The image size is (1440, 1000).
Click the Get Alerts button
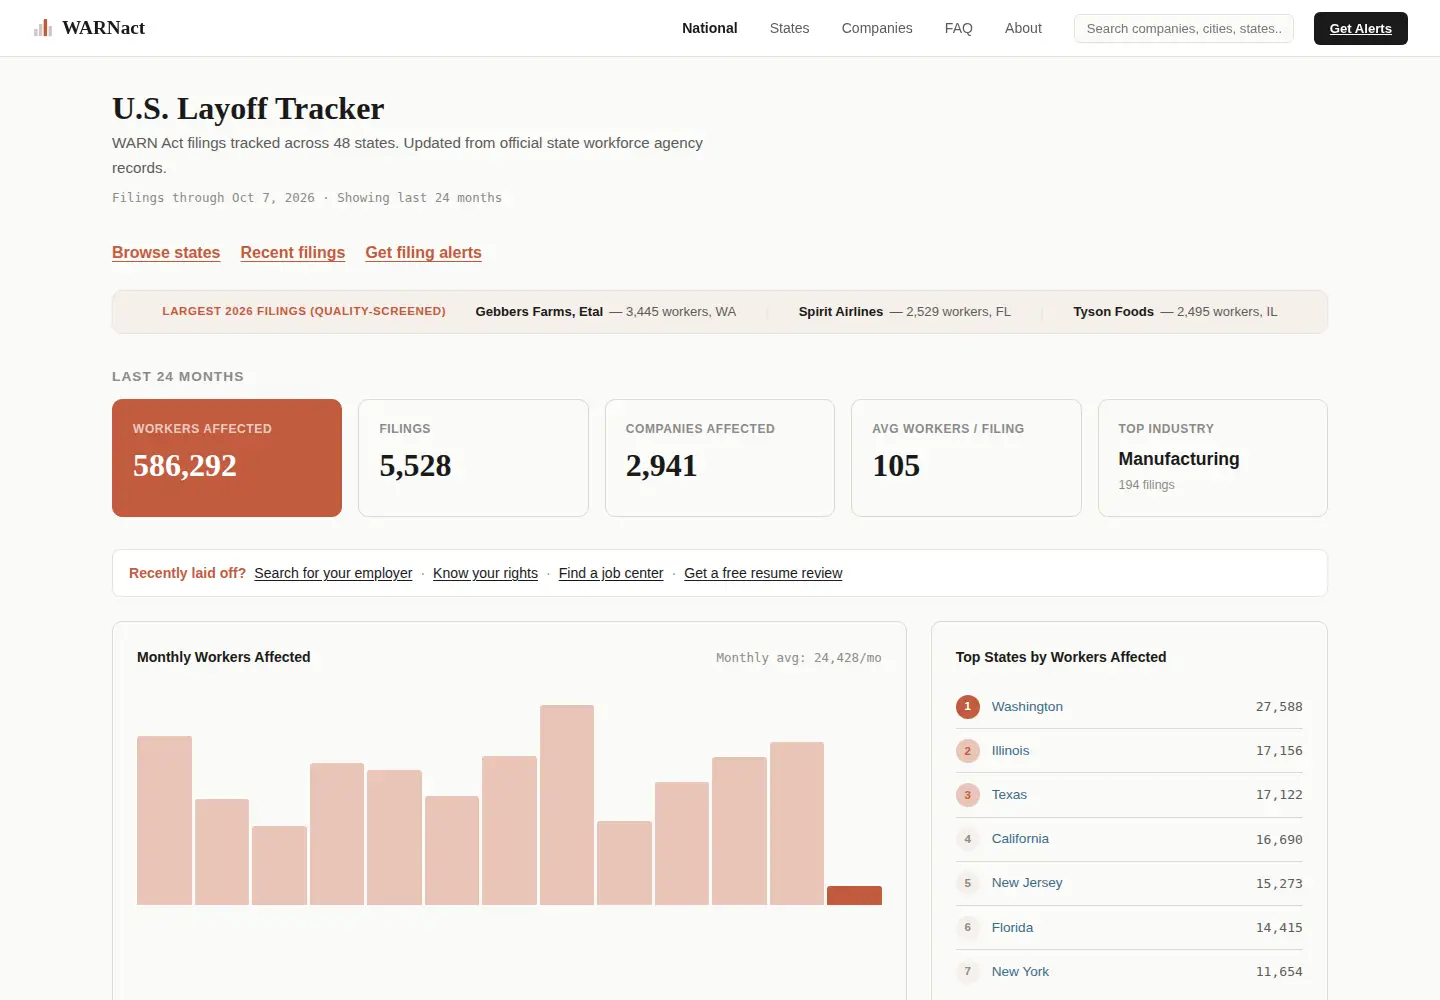pyautogui.click(x=1360, y=28)
